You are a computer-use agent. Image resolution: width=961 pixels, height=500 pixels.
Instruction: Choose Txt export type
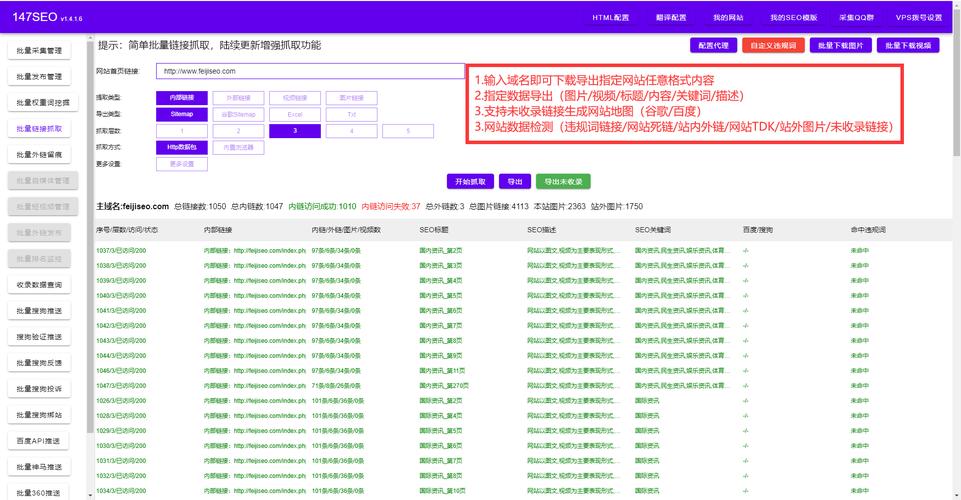[351, 115]
